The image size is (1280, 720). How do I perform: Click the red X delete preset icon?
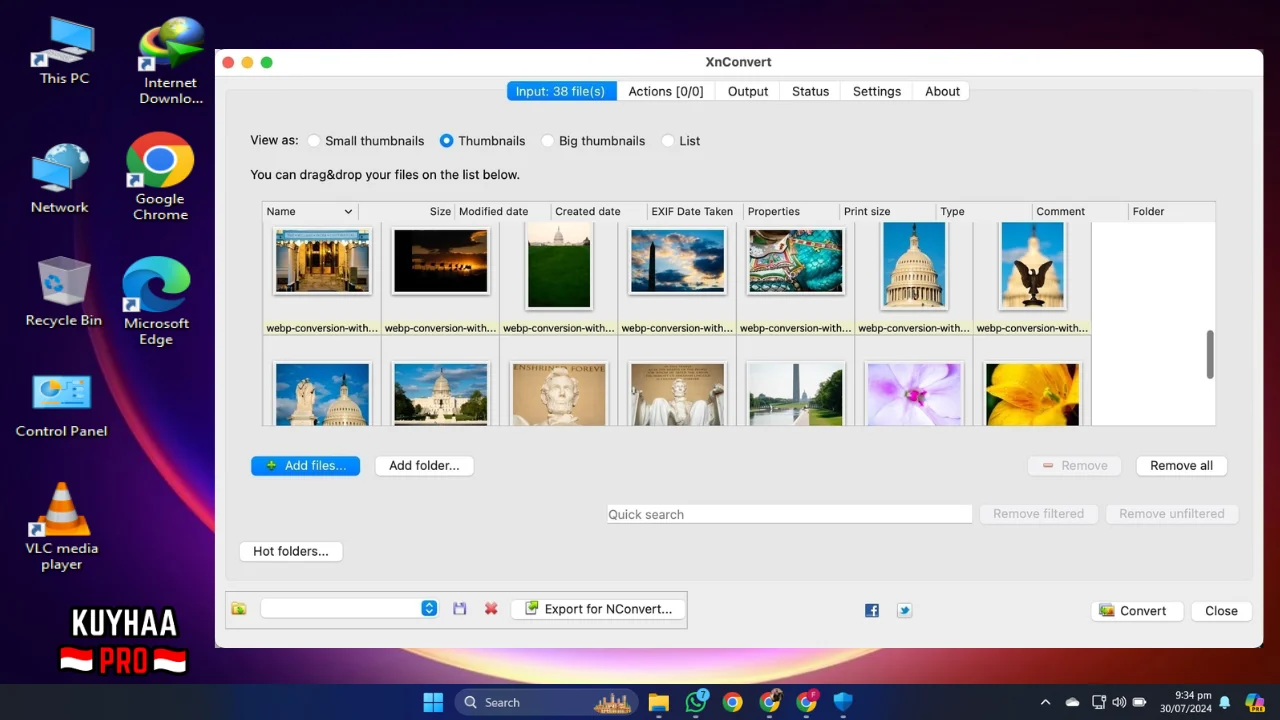[x=491, y=608]
